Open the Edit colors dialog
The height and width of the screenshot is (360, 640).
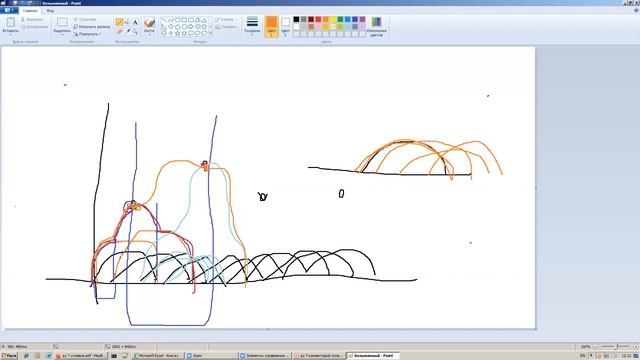376,26
